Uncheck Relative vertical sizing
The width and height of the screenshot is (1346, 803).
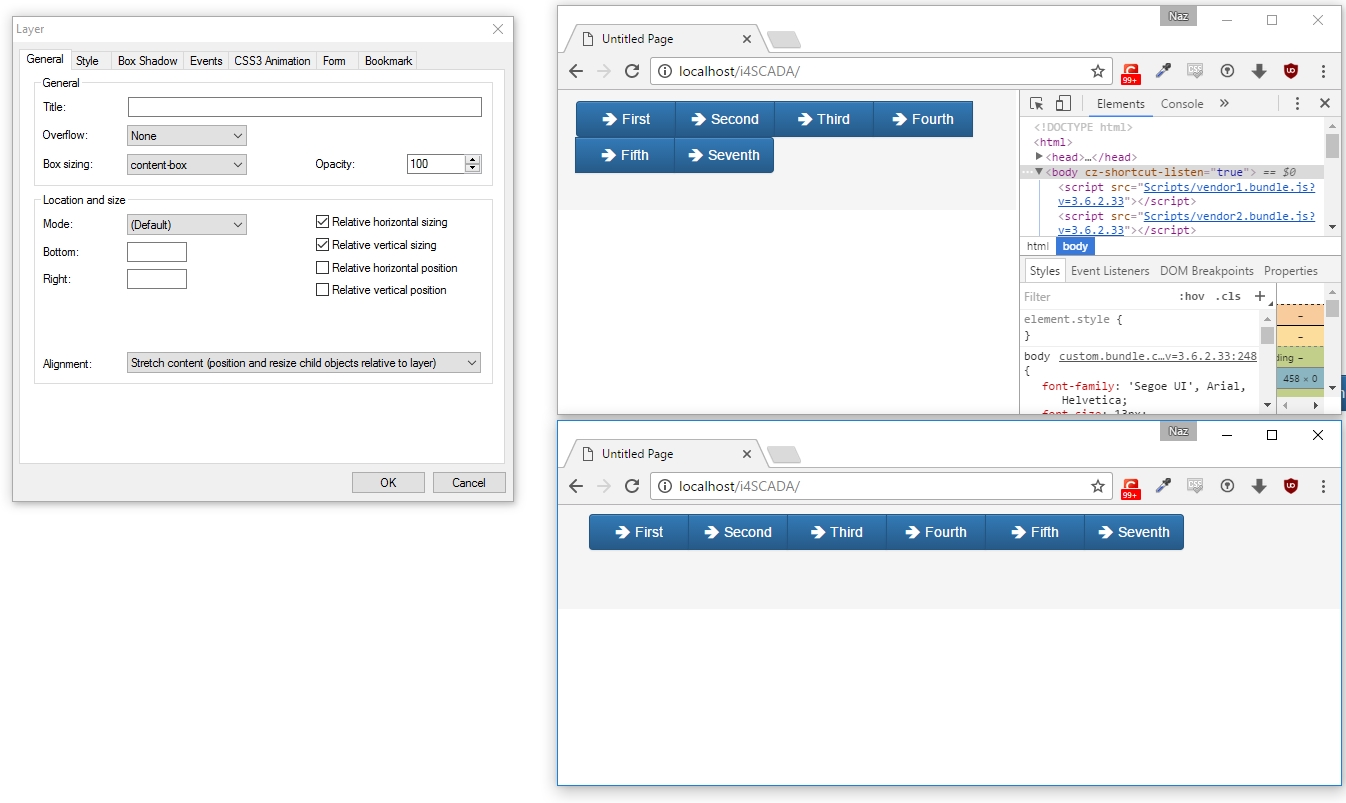point(322,245)
